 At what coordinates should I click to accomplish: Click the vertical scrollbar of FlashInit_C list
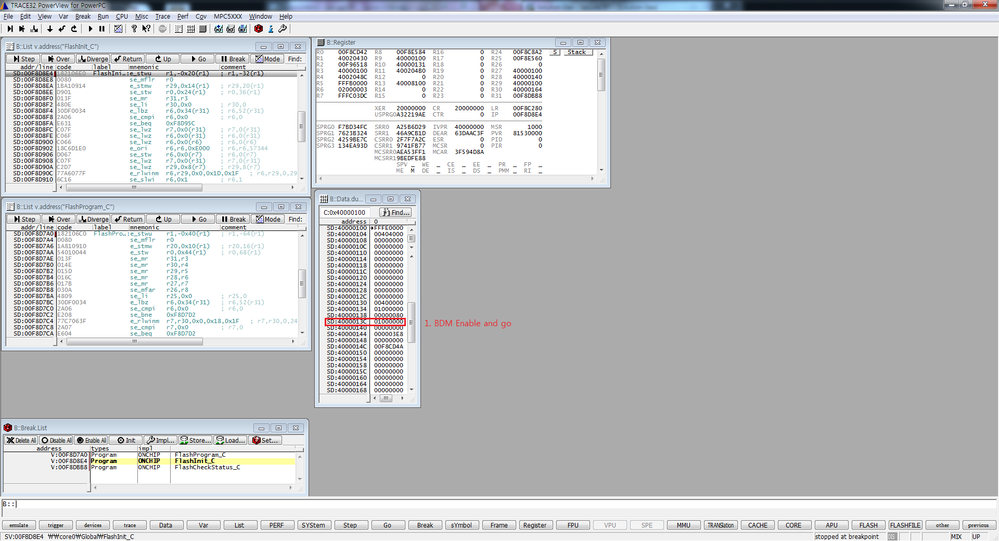click(301, 126)
